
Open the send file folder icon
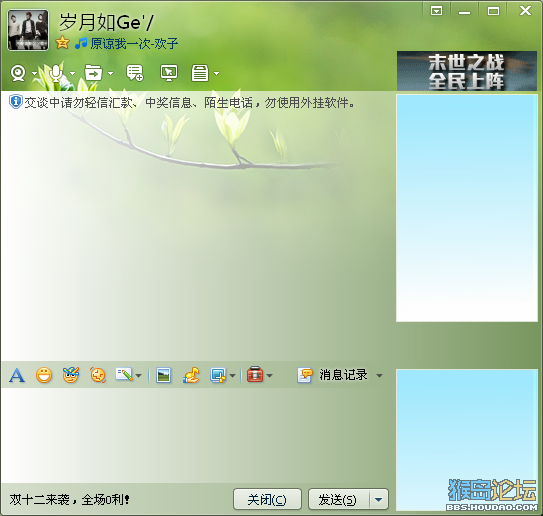(94, 73)
